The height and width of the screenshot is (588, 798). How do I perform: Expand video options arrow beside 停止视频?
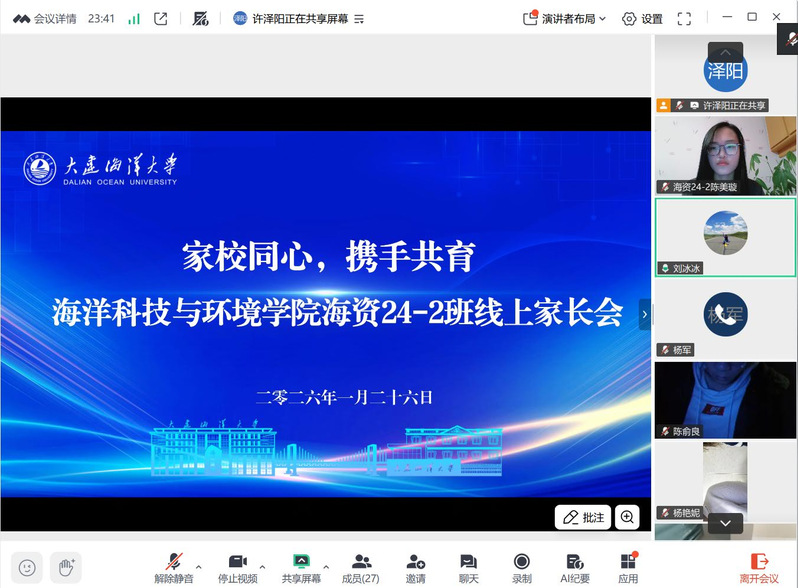pos(262,566)
